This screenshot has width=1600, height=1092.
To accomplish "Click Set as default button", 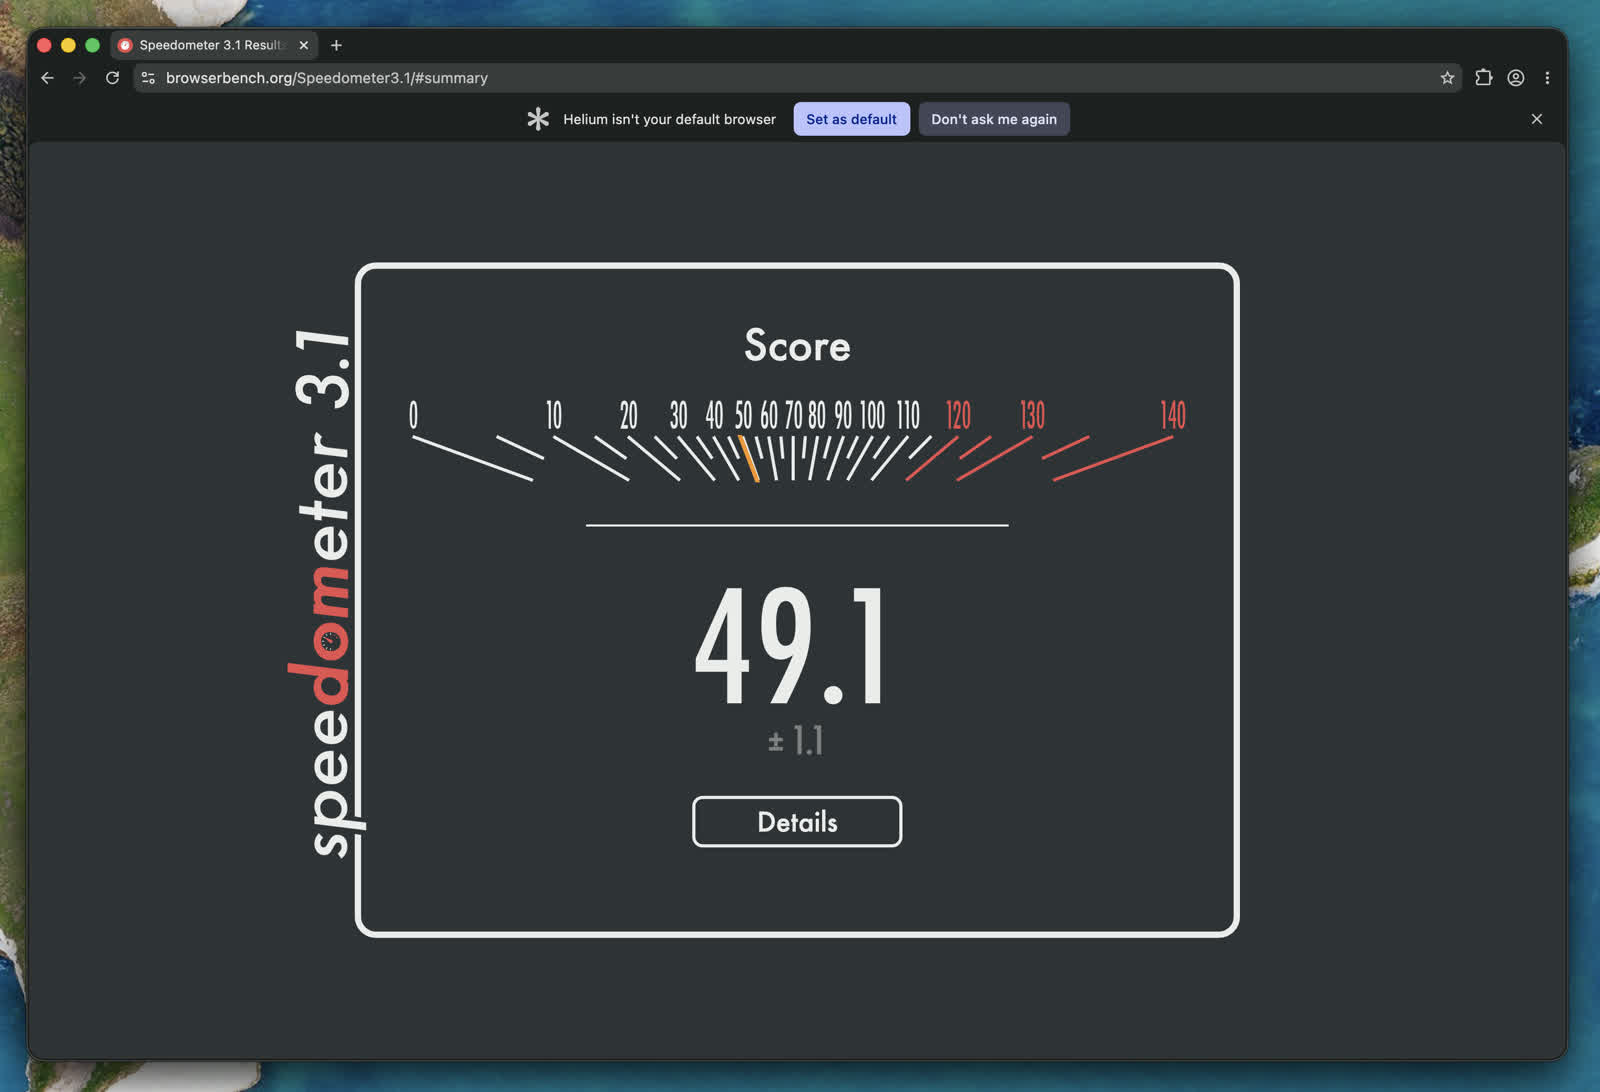I will click(x=852, y=119).
